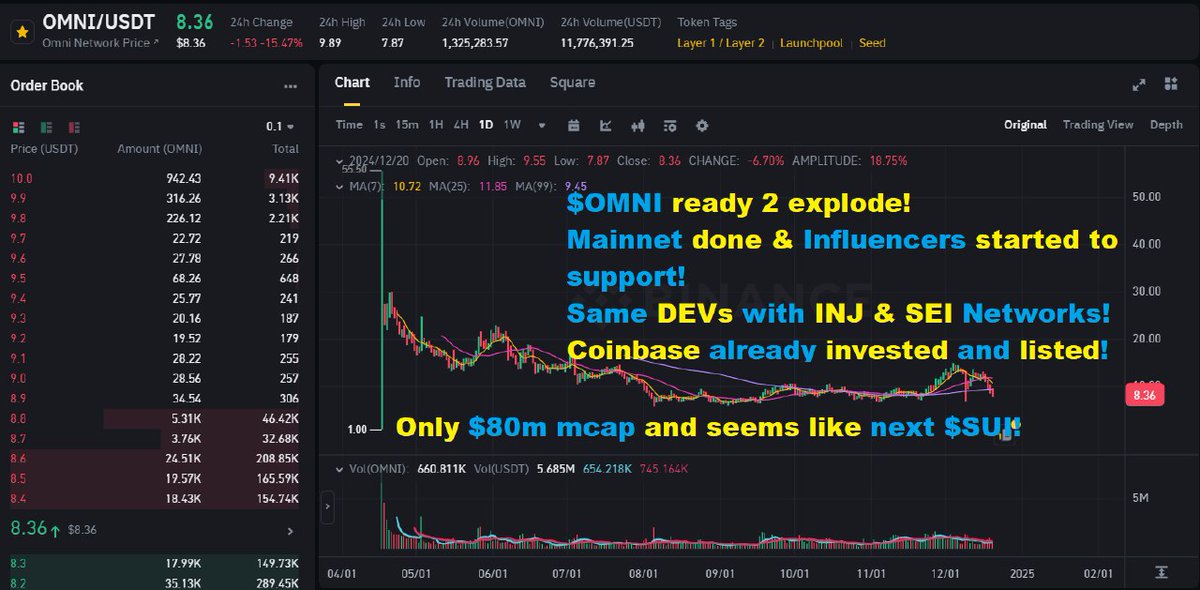The image size is (1200, 590).
Task: Select the 1W chart interval
Action: tap(512, 125)
